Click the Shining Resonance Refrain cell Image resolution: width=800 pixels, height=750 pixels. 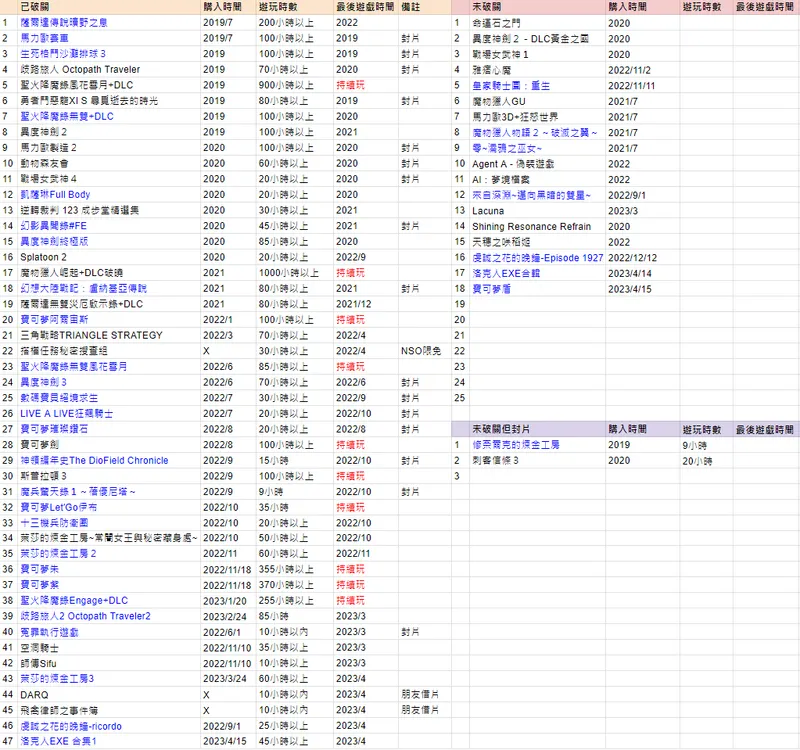529,226
